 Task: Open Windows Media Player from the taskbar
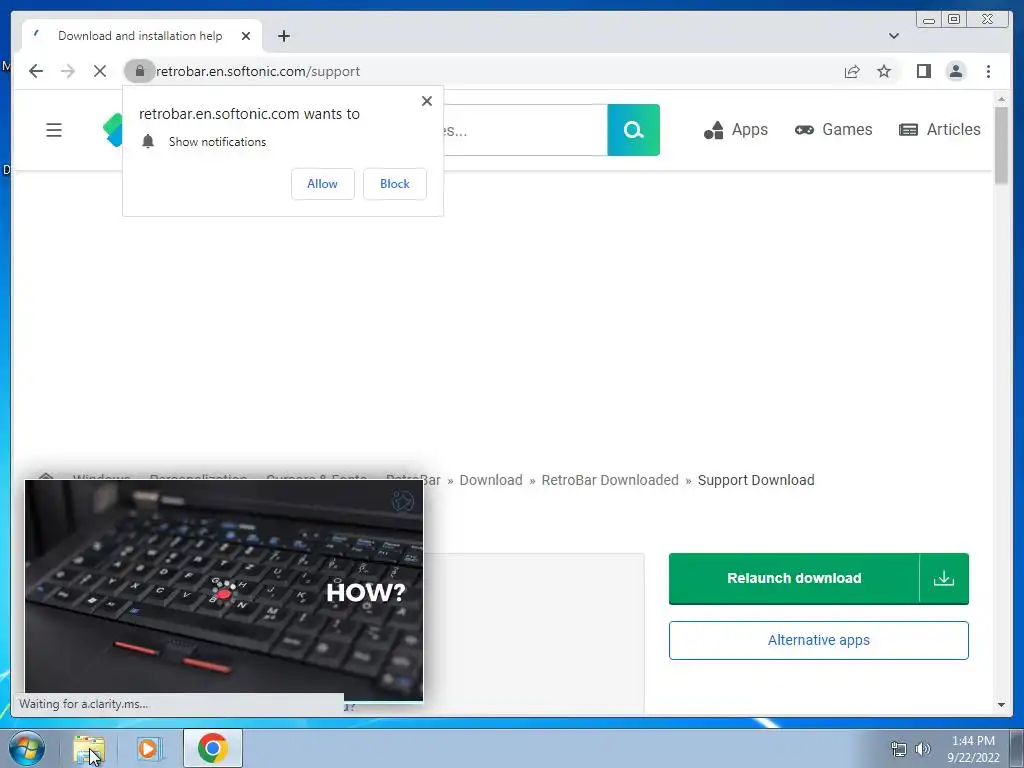(x=149, y=748)
